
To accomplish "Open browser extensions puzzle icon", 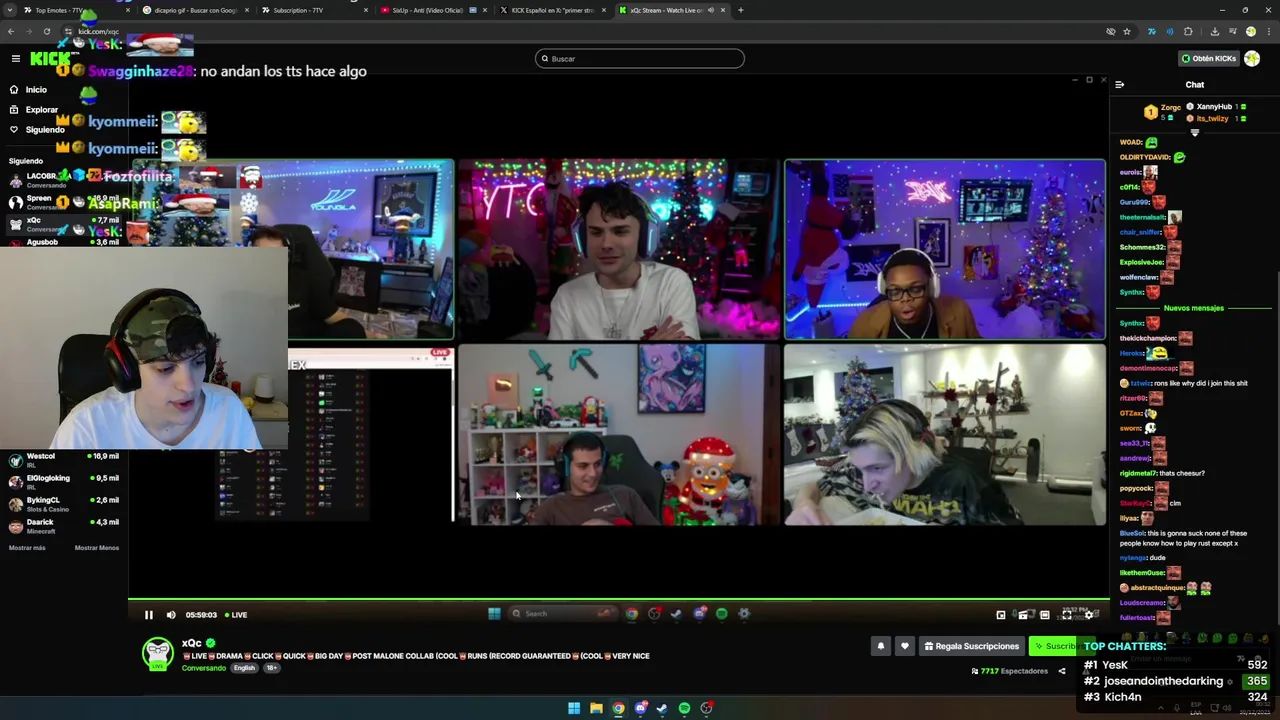I will pyautogui.click(x=1188, y=31).
